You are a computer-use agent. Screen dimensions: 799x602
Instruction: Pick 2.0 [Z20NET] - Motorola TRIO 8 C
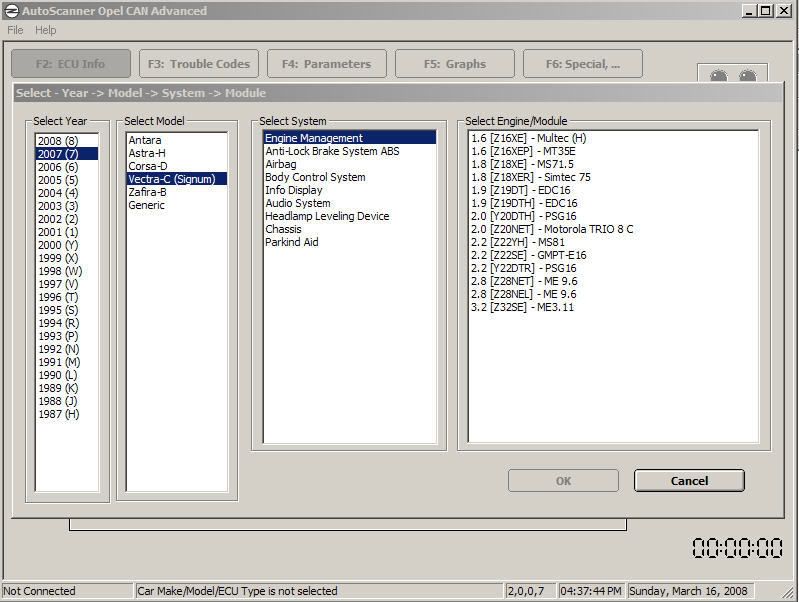[613, 229]
